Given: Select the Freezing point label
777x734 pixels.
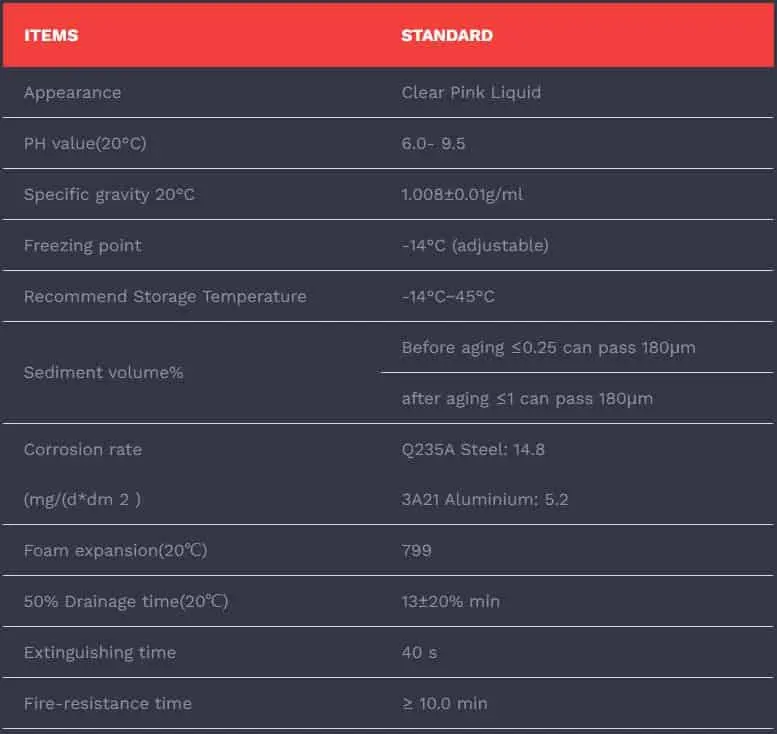Looking at the screenshot, I should pyautogui.click(x=83, y=245).
